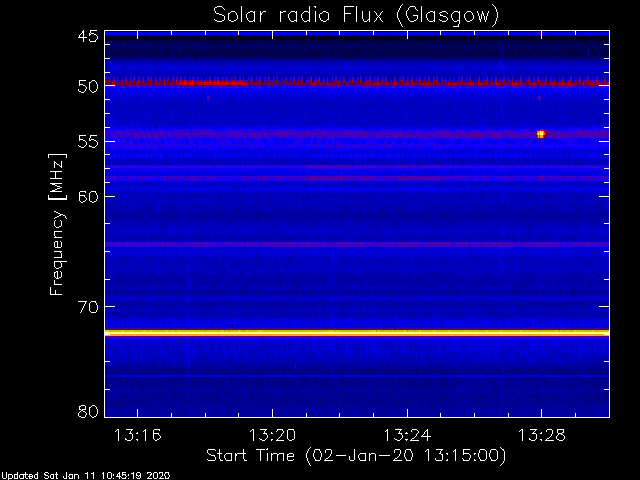Click the title Solar radio Flux (Glasgow)
Image resolution: width=640 pixels, height=480 pixels.
(x=356, y=15)
